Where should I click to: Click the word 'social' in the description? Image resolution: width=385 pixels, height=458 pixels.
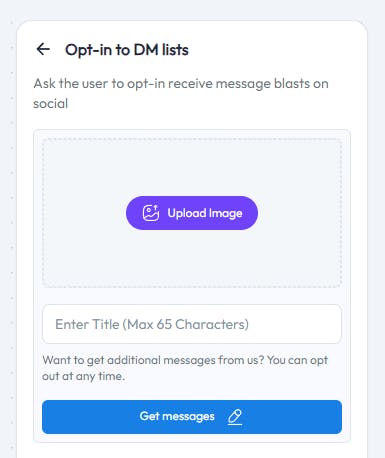click(x=51, y=104)
